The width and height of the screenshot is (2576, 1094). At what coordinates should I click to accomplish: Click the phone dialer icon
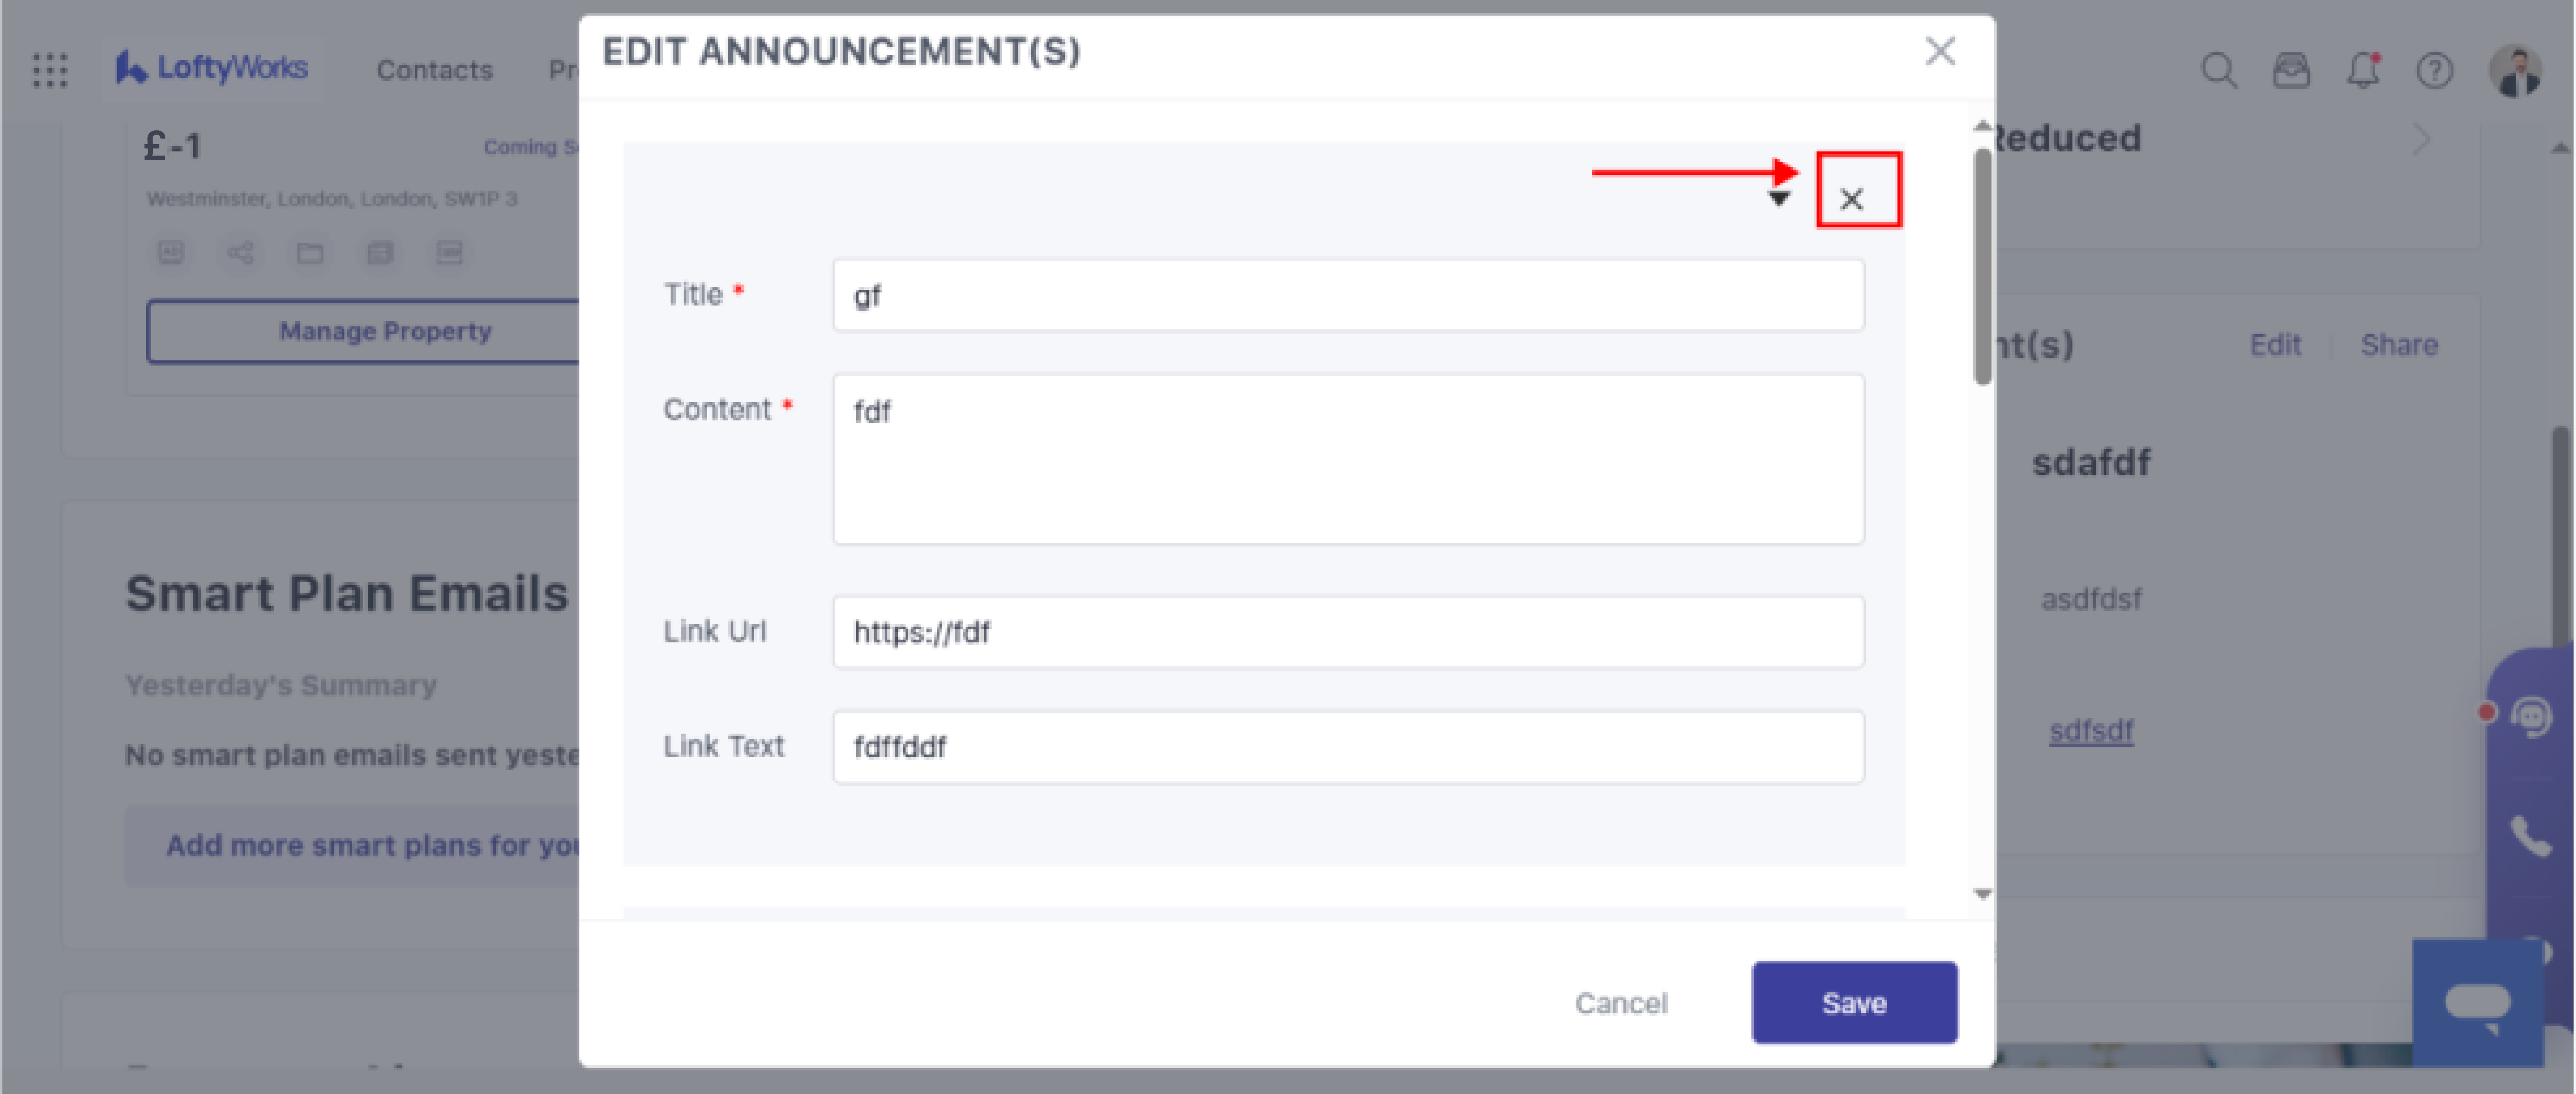coord(2530,836)
